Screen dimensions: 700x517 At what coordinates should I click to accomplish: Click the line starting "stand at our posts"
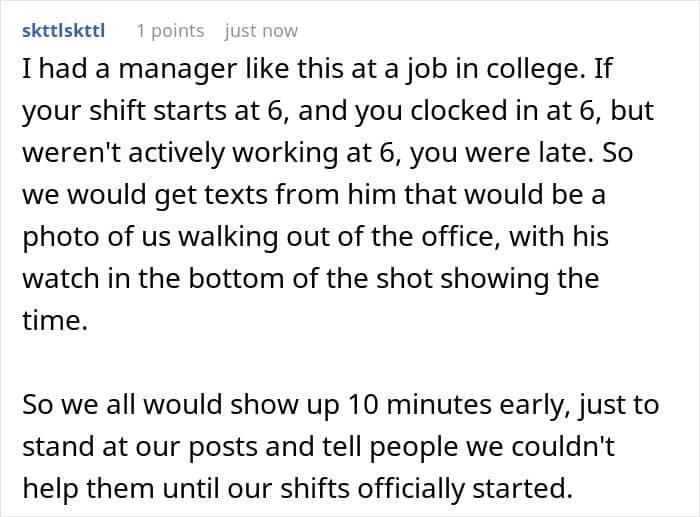pyautogui.click(x=319, y=446)
